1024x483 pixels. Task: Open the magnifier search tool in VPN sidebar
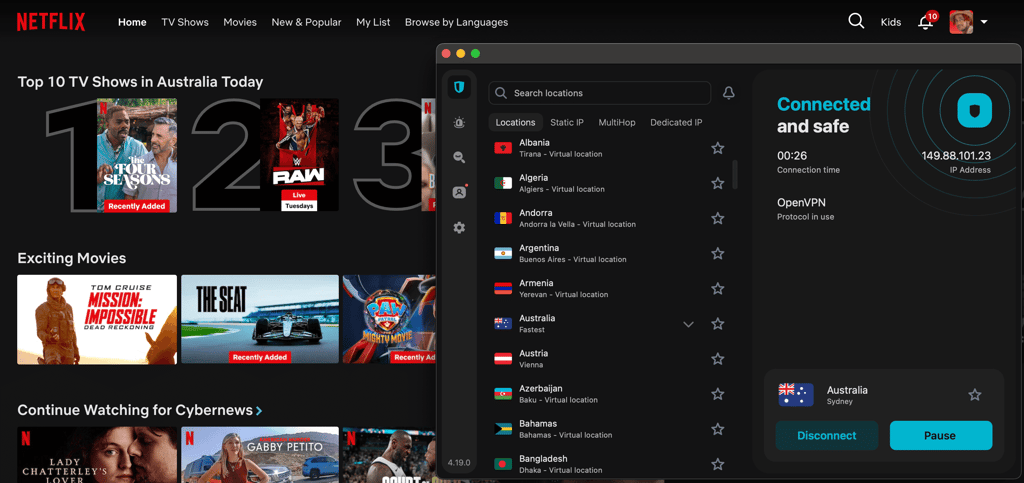(459, 157)
